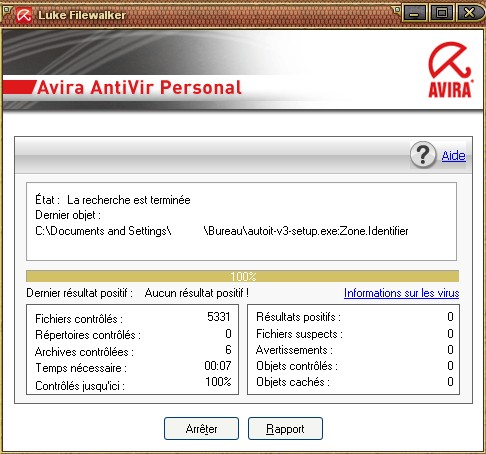
Task: Click the Objets contrôlés label
Action: tap(297, 366)
